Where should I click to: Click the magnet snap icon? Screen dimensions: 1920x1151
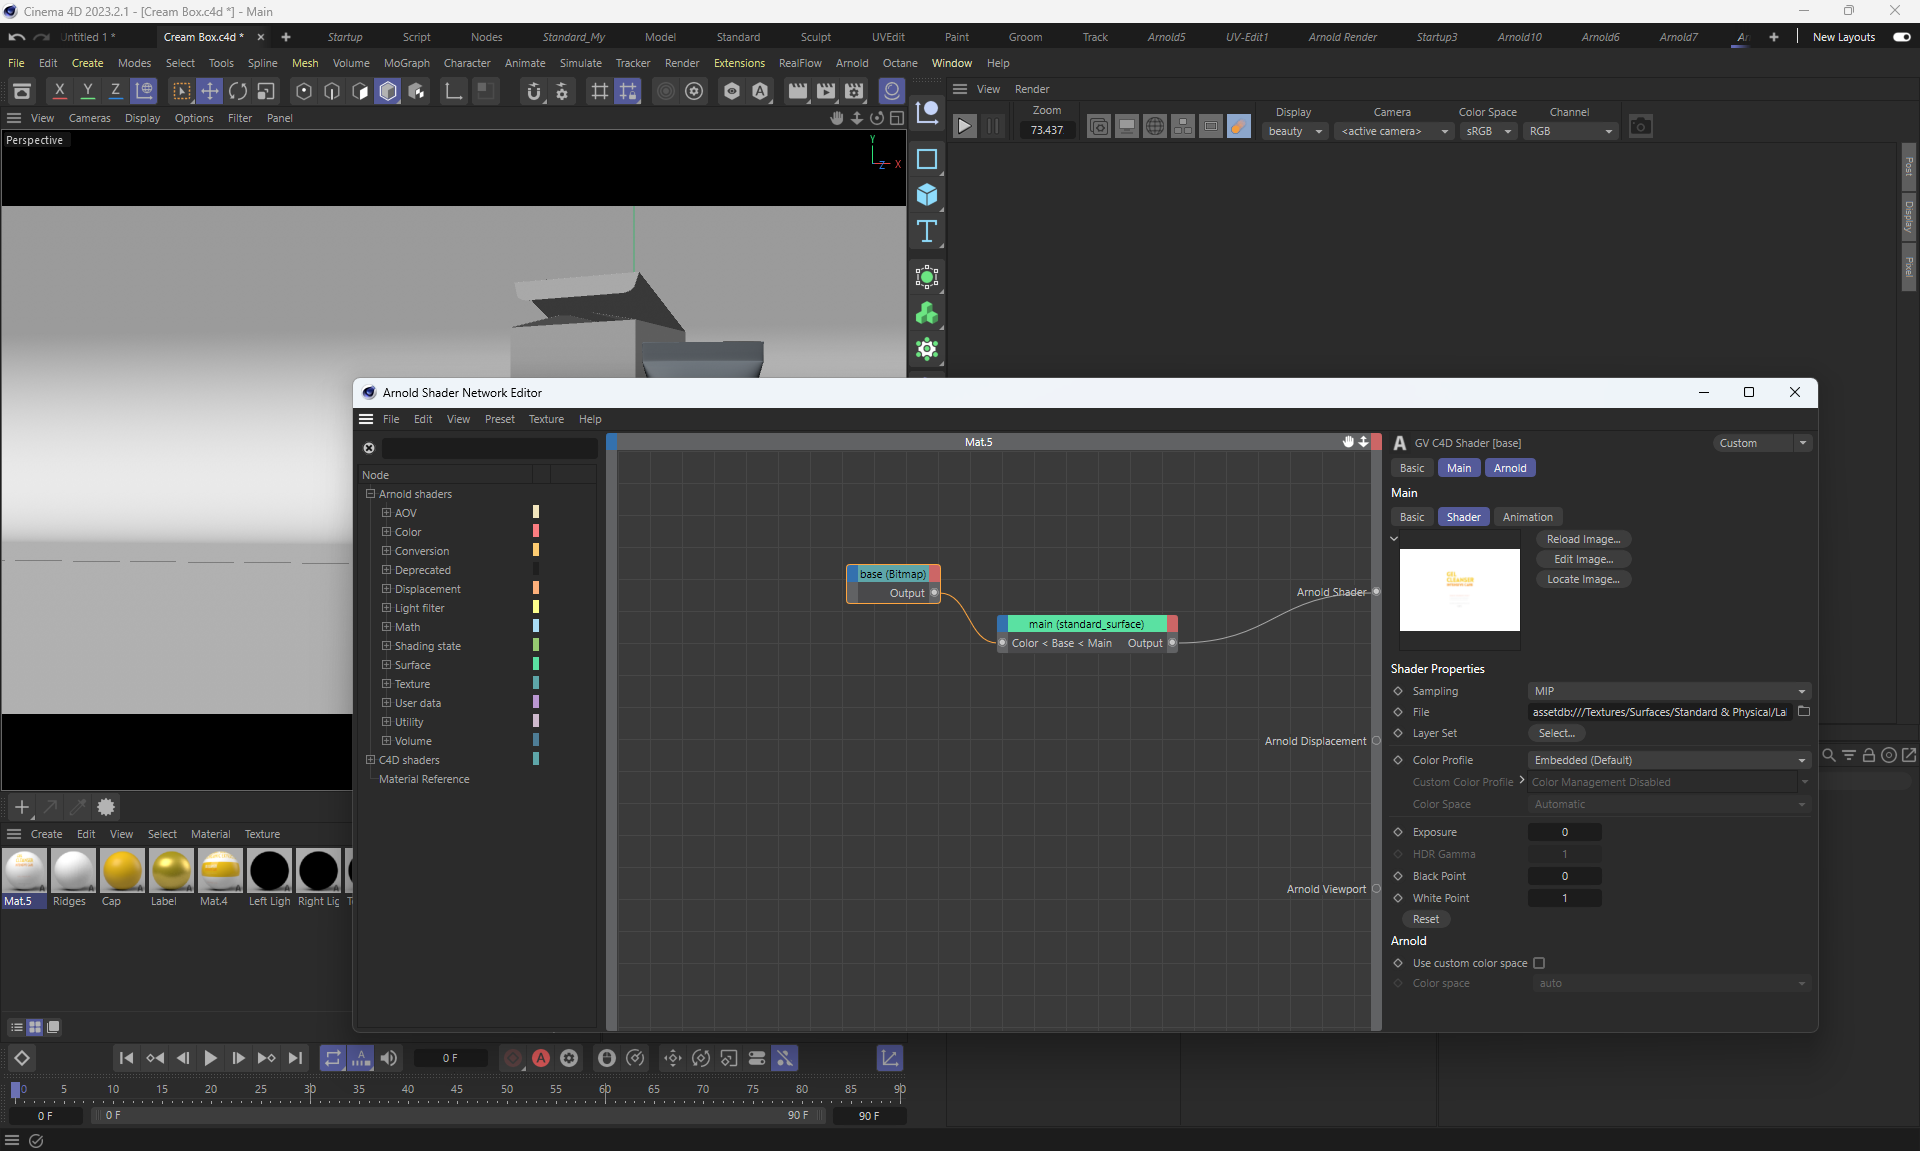pos(534,92)
